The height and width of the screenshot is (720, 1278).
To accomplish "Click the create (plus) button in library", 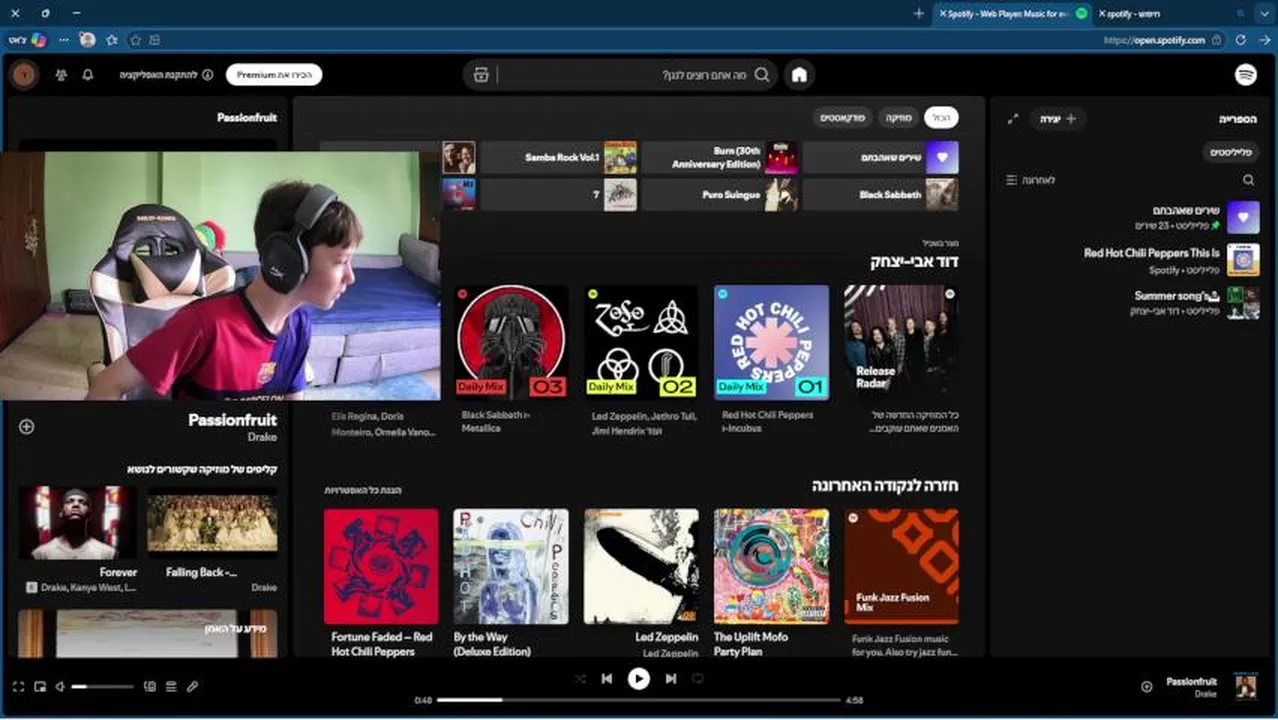I will [x=1058, y=119].
